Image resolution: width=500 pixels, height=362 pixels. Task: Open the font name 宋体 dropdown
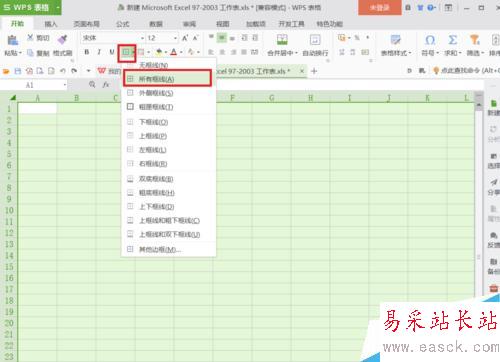(x=142, y=38)
